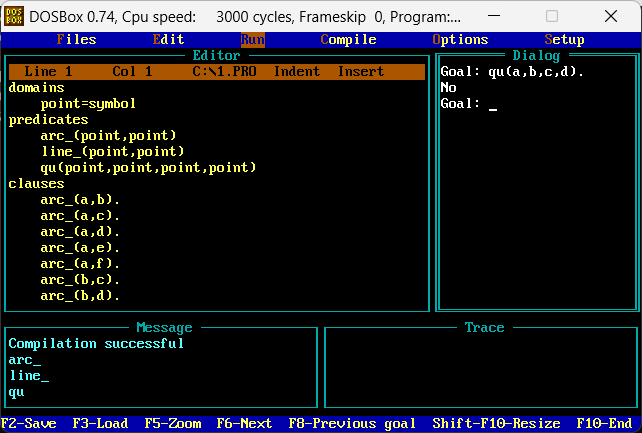Click F8-Previous goal in bottom bar

coord(352,423)
